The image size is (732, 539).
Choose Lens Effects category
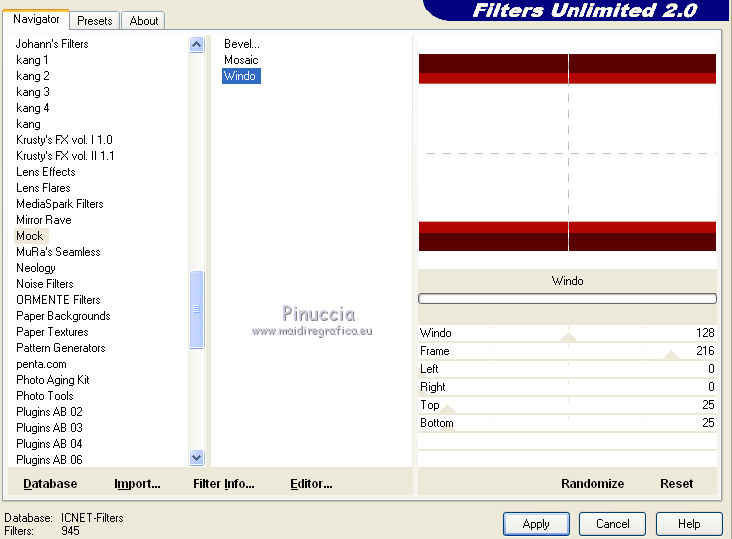[45, 172]
